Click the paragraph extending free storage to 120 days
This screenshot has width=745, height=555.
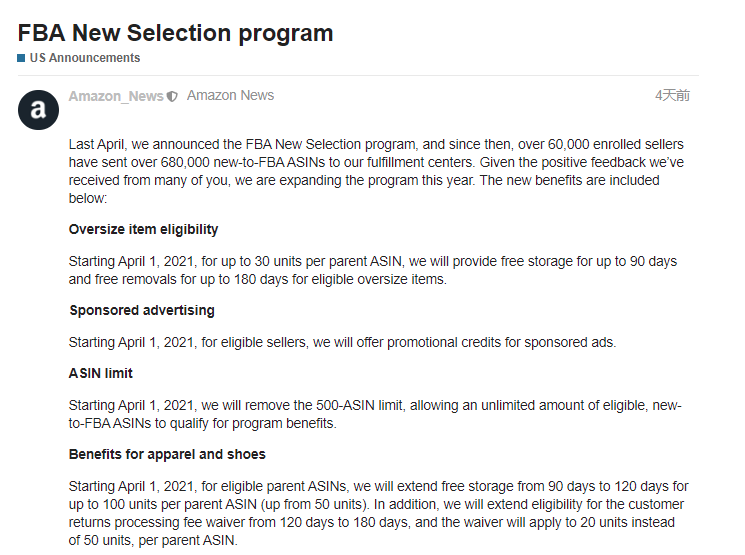(378, 513)
